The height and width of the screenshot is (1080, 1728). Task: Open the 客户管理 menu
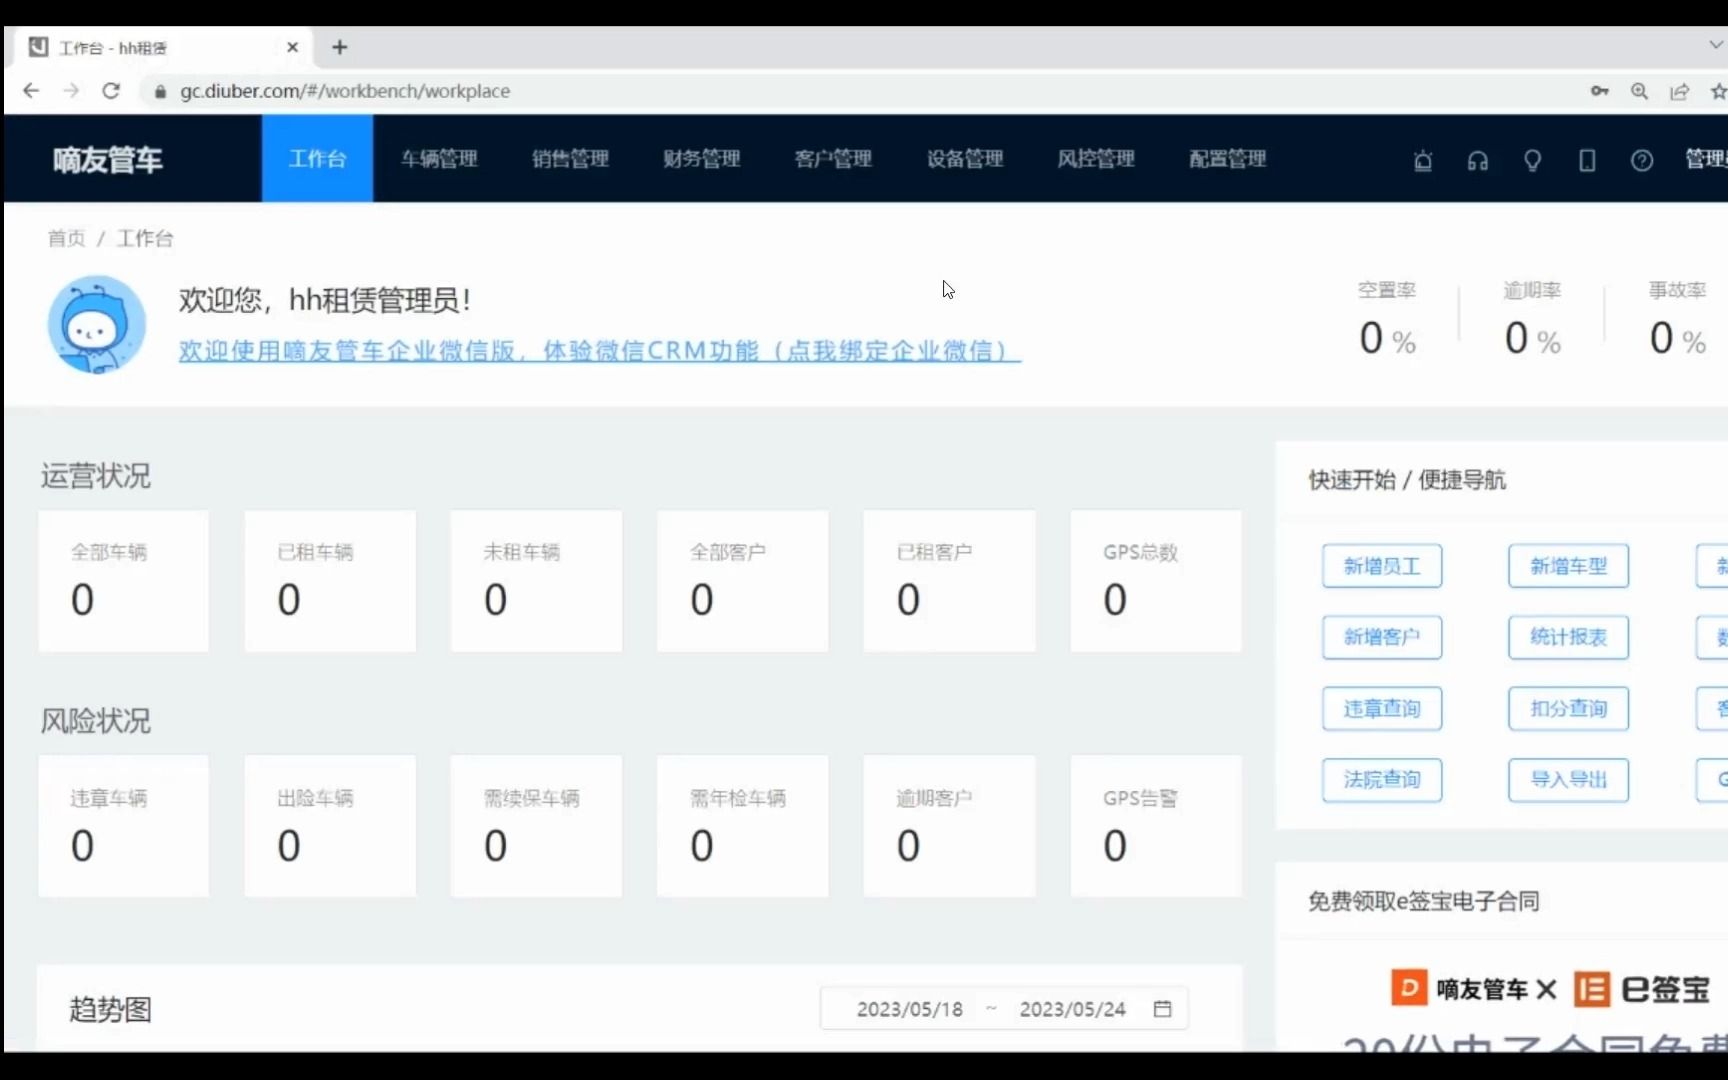click(x=833, y=158)
